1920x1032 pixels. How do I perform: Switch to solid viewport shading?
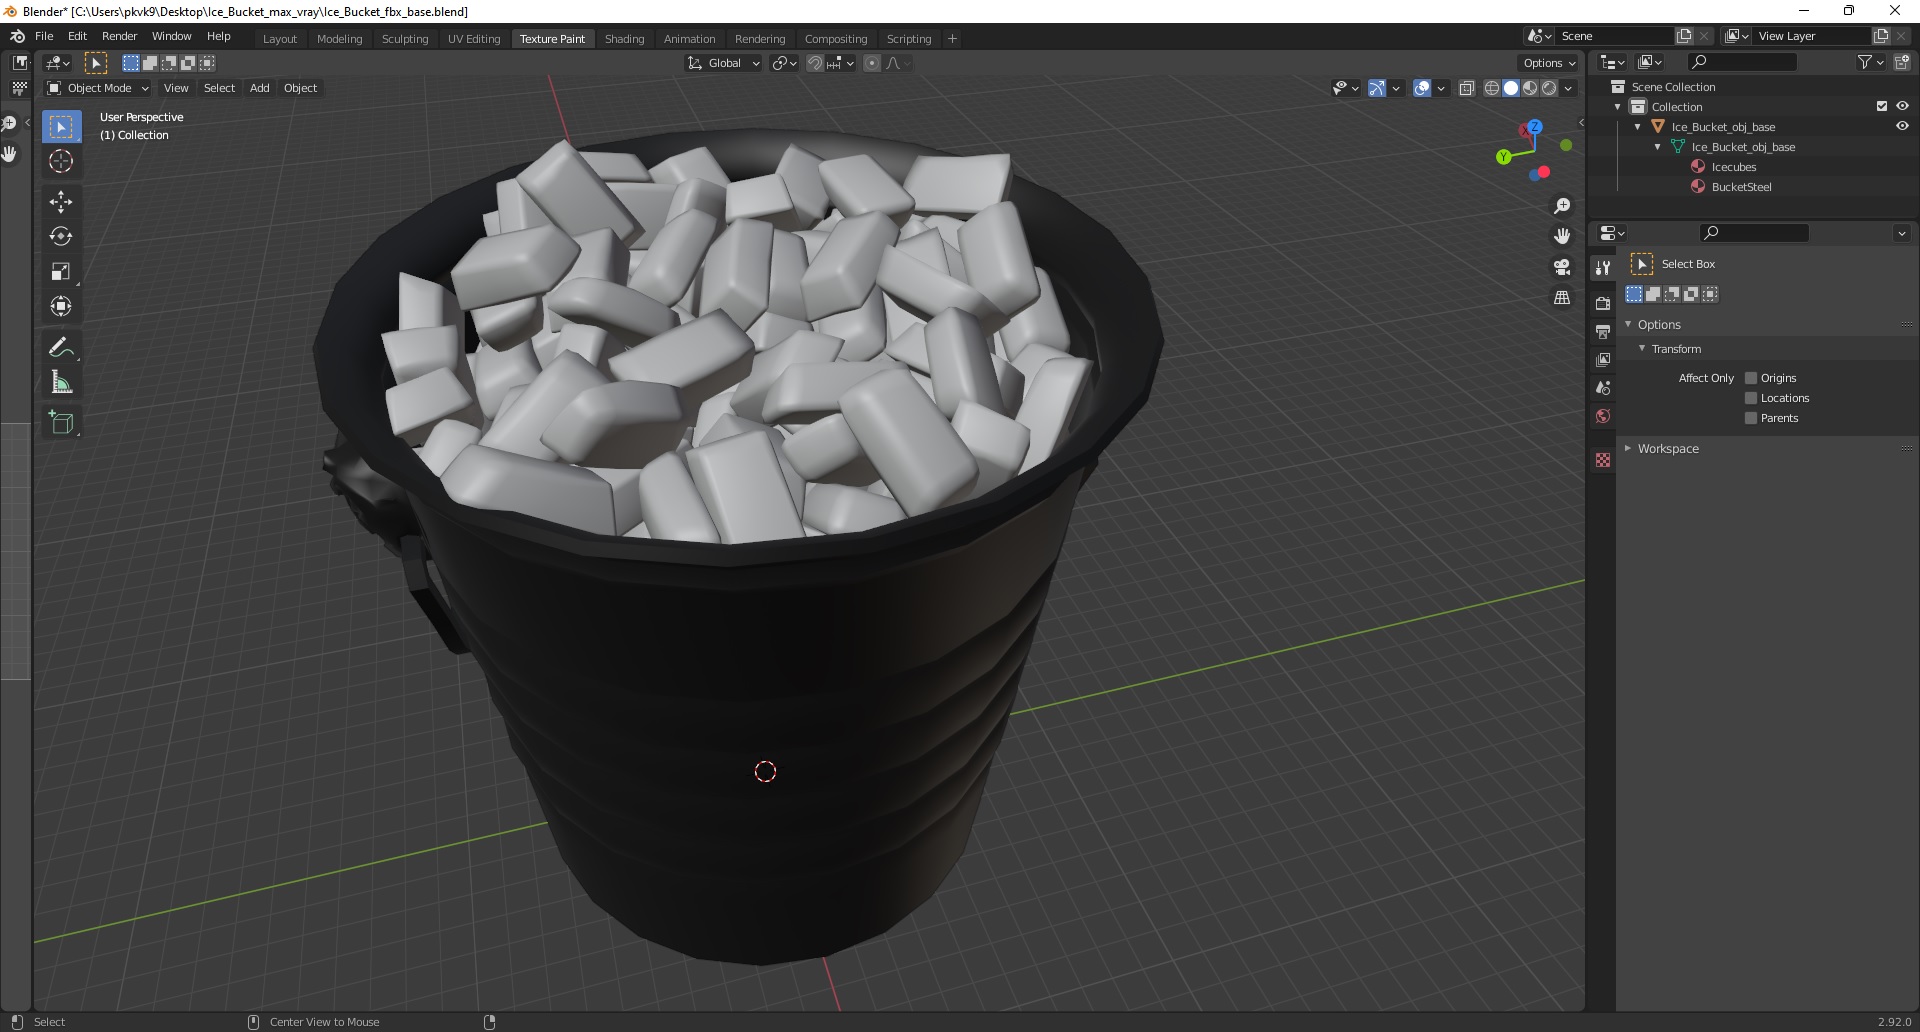pyautogui.click(x=1511, y=88)
